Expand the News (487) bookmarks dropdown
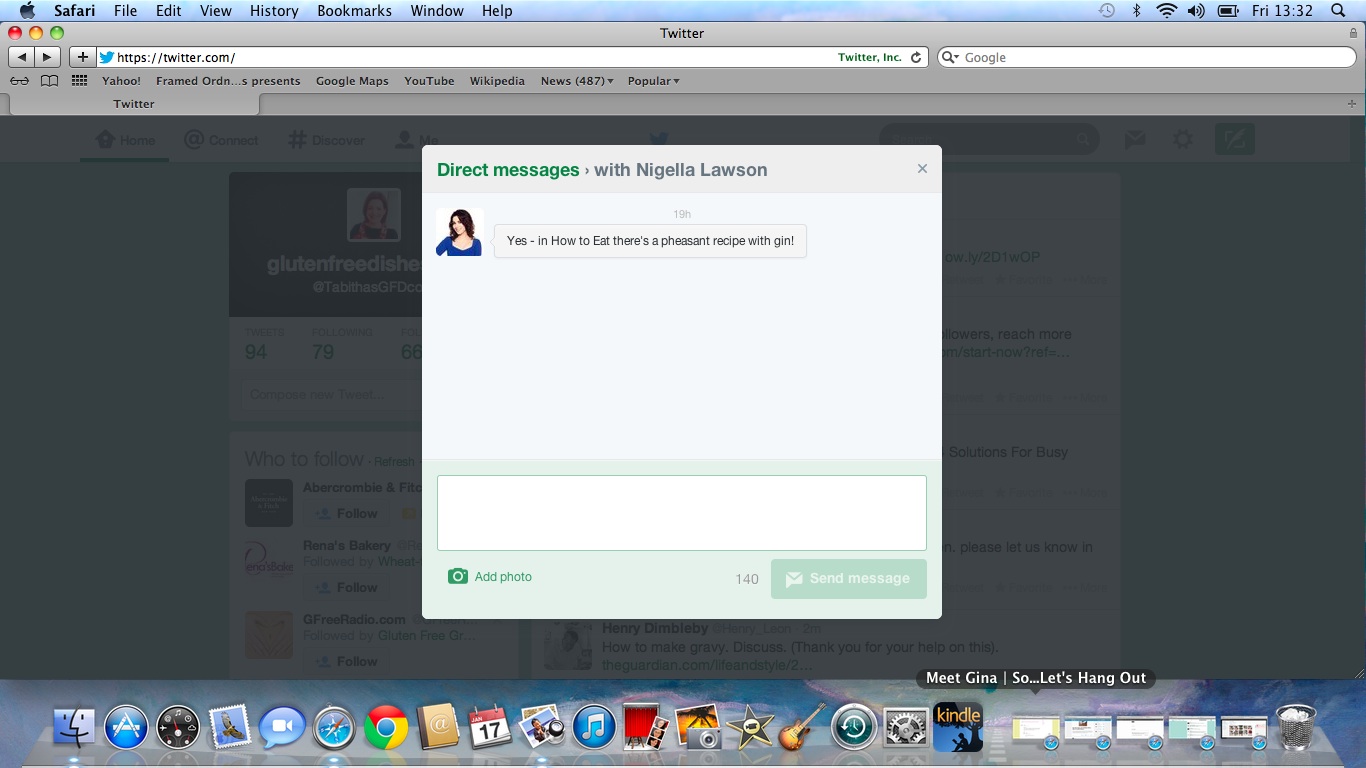Screen dimensions: 1366x768 click(x=576, y=81)
